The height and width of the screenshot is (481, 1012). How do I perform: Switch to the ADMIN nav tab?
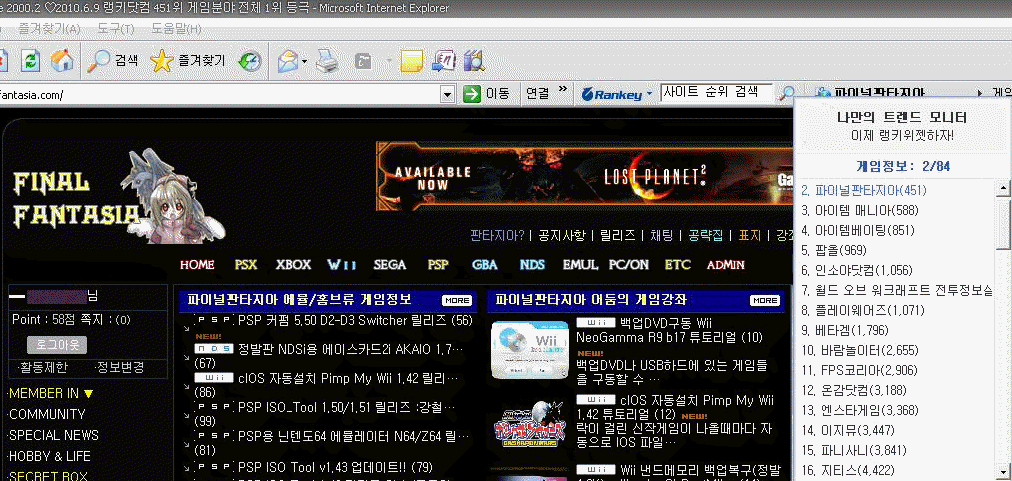coord(725,265)
